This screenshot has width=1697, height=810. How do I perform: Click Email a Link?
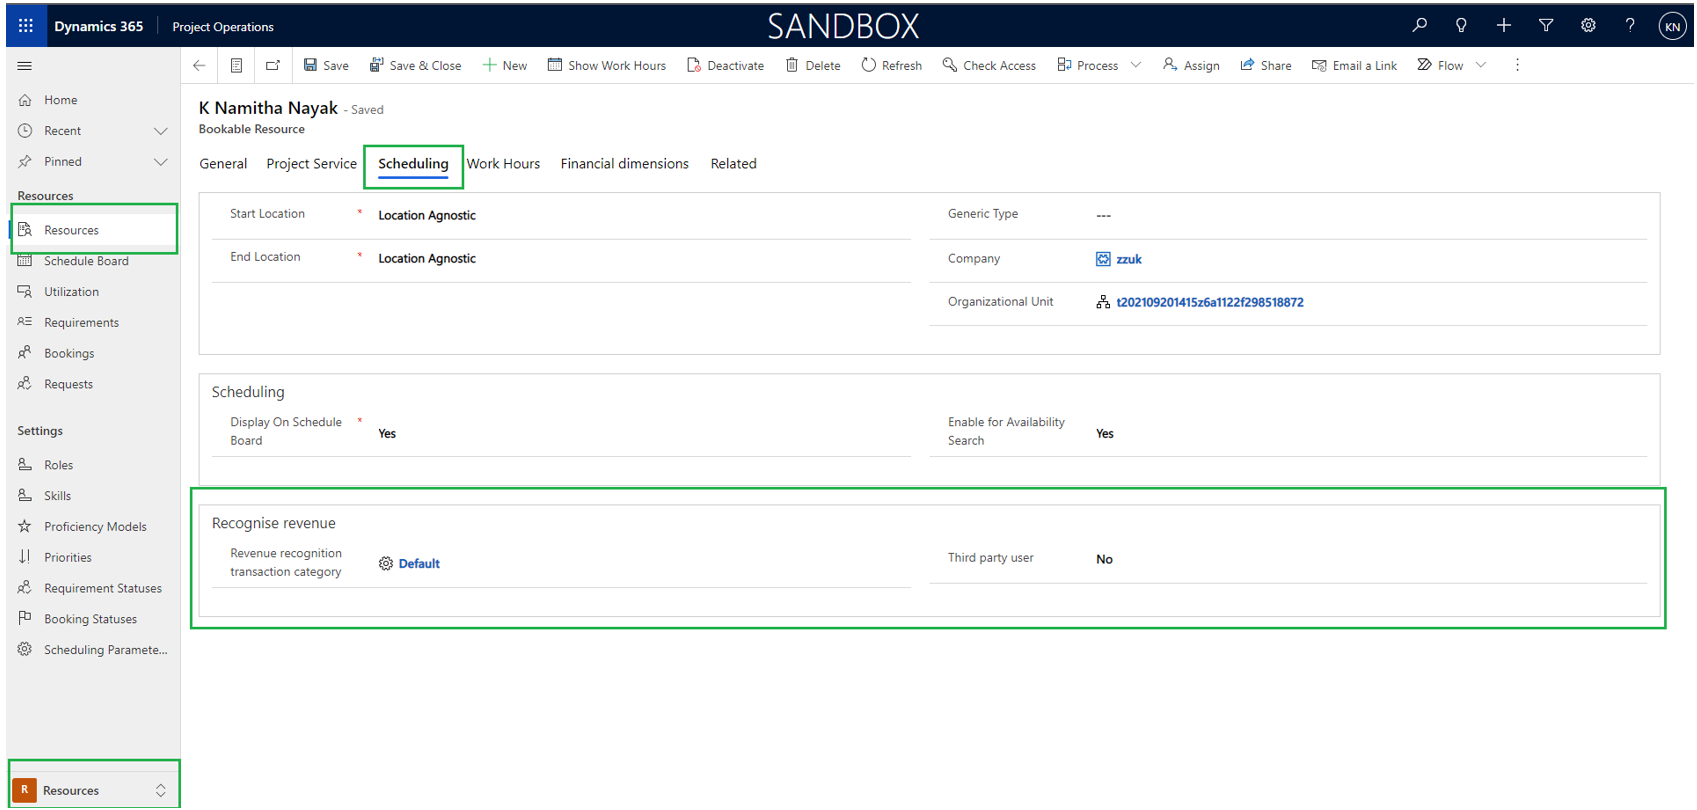[x=1354, y=66]
